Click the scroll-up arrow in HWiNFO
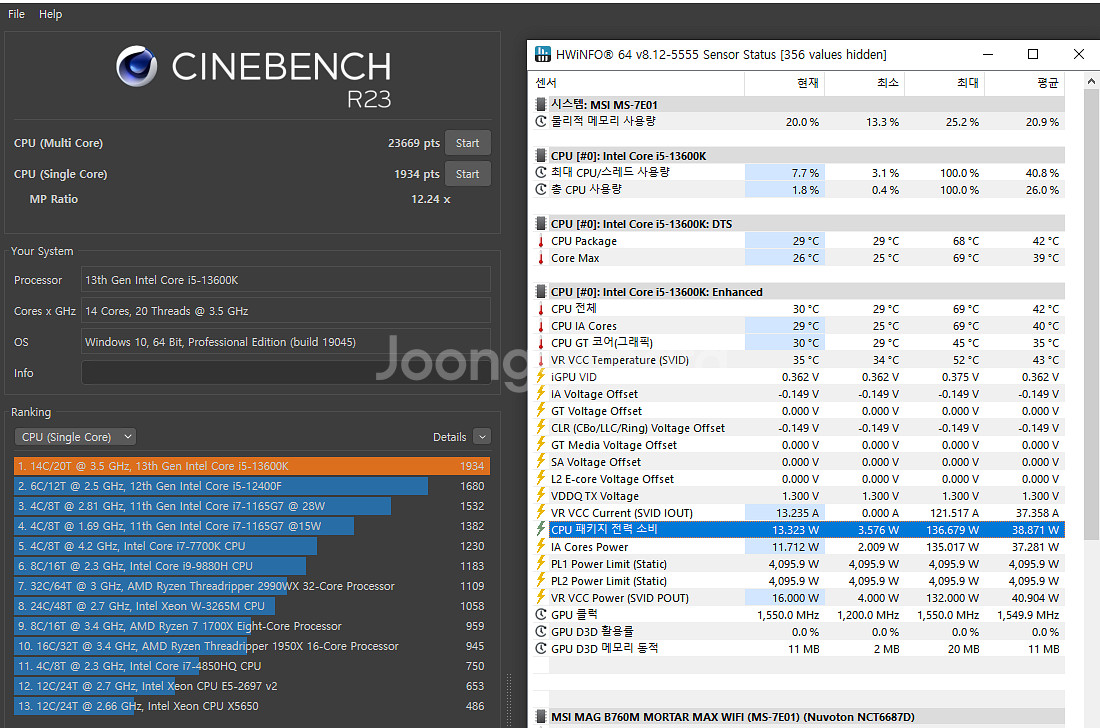This screenshot has width=1100, height=728. tap(1091, 81)
